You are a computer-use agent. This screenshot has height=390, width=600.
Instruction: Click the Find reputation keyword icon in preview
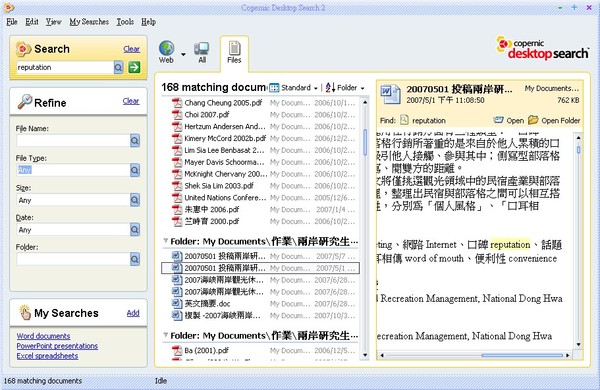click(404, 120)
